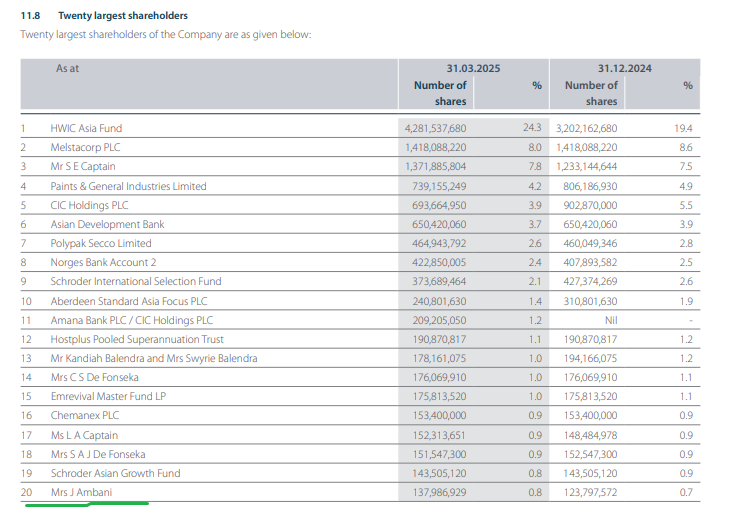Click share count "178,161,075"
This screenshot has height=515, width=735.
pos(439,359)
